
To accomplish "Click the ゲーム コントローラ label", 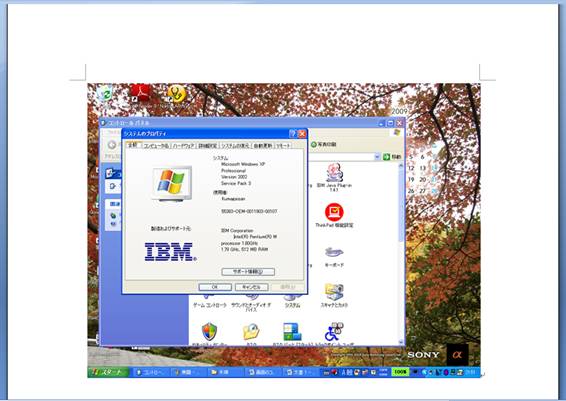I will click(210, 305).
